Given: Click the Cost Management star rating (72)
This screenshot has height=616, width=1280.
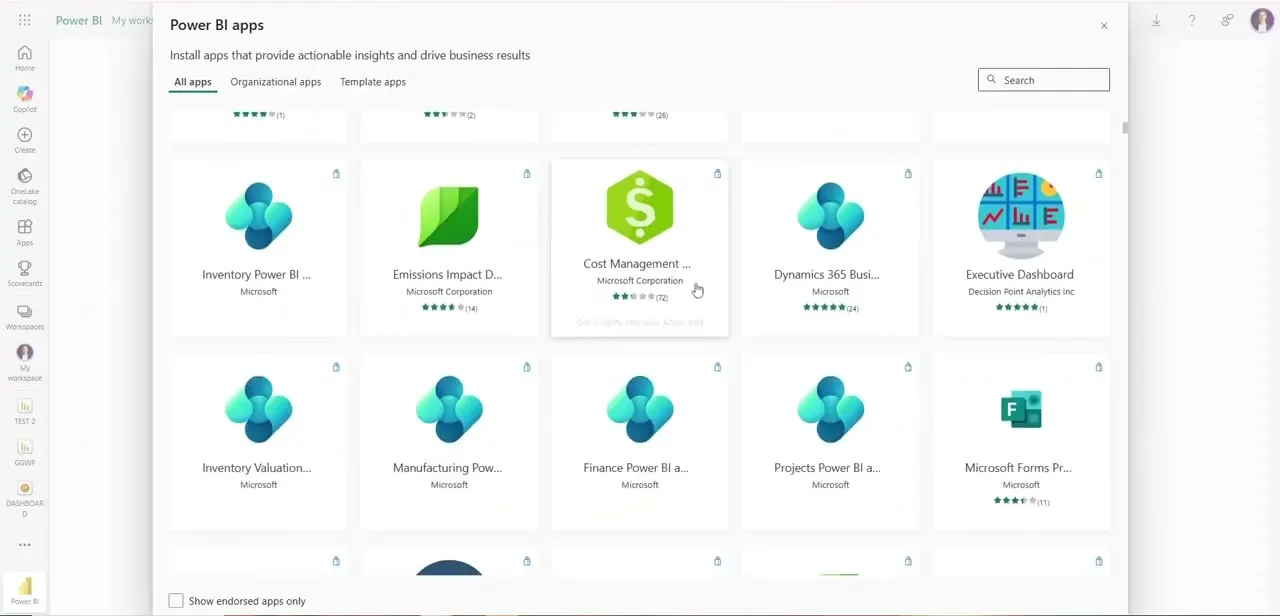Looking at the screenshot, I should (640, 297).
